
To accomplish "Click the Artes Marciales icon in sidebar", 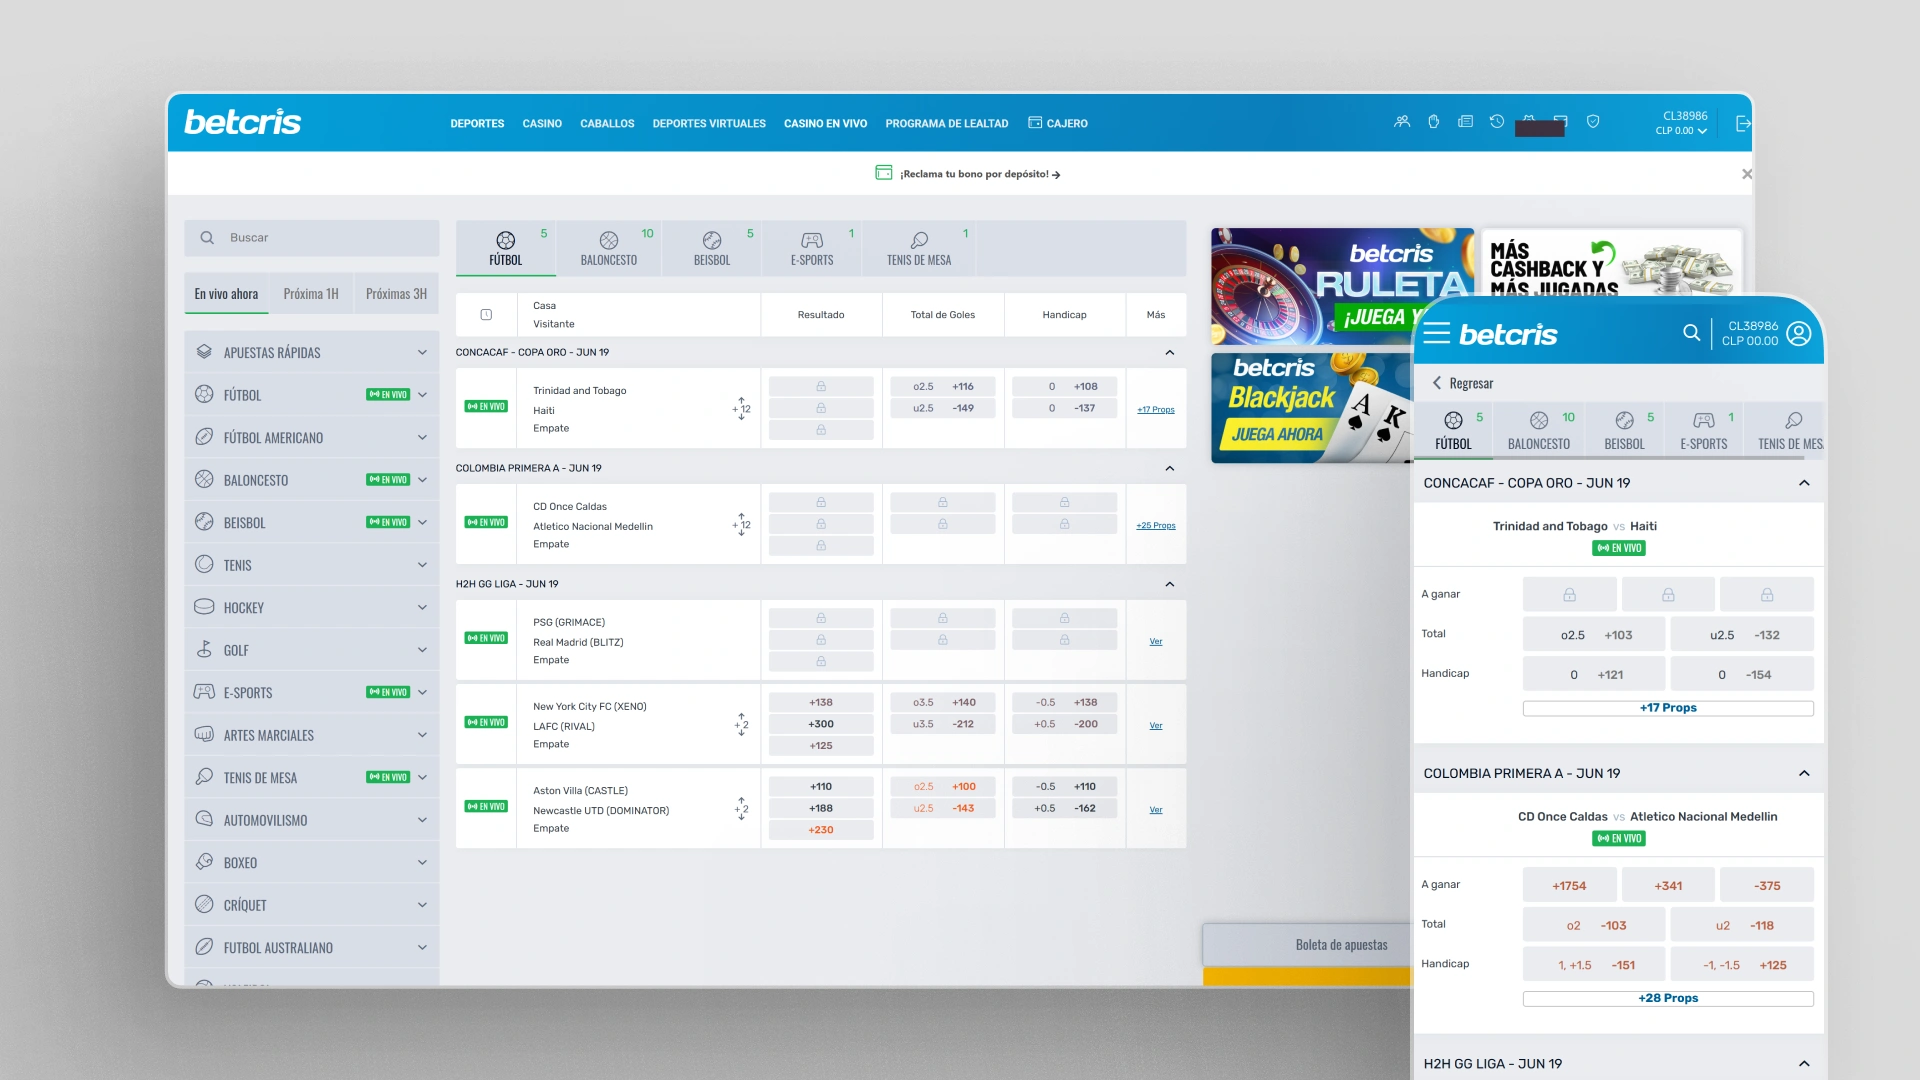I will coord(204,734).
